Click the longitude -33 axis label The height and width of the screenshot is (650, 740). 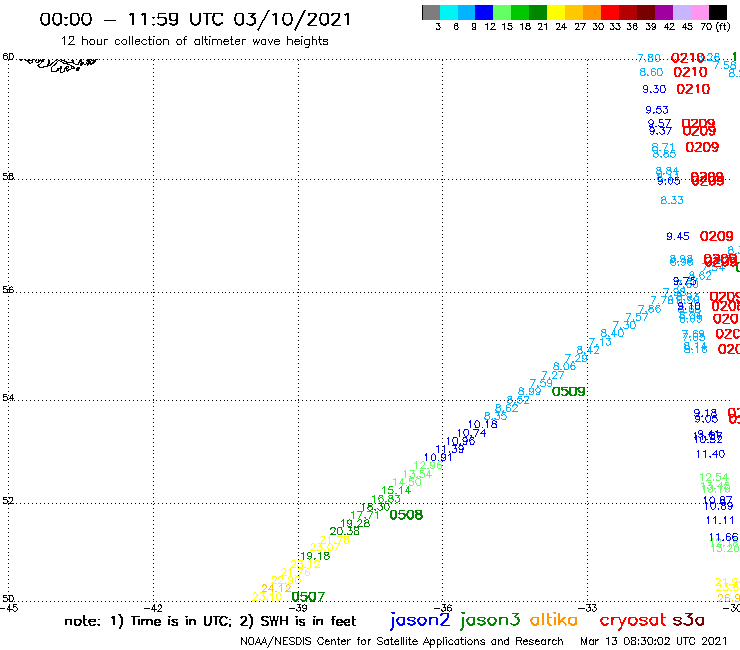pyautogui.click(x=588, y=608)
